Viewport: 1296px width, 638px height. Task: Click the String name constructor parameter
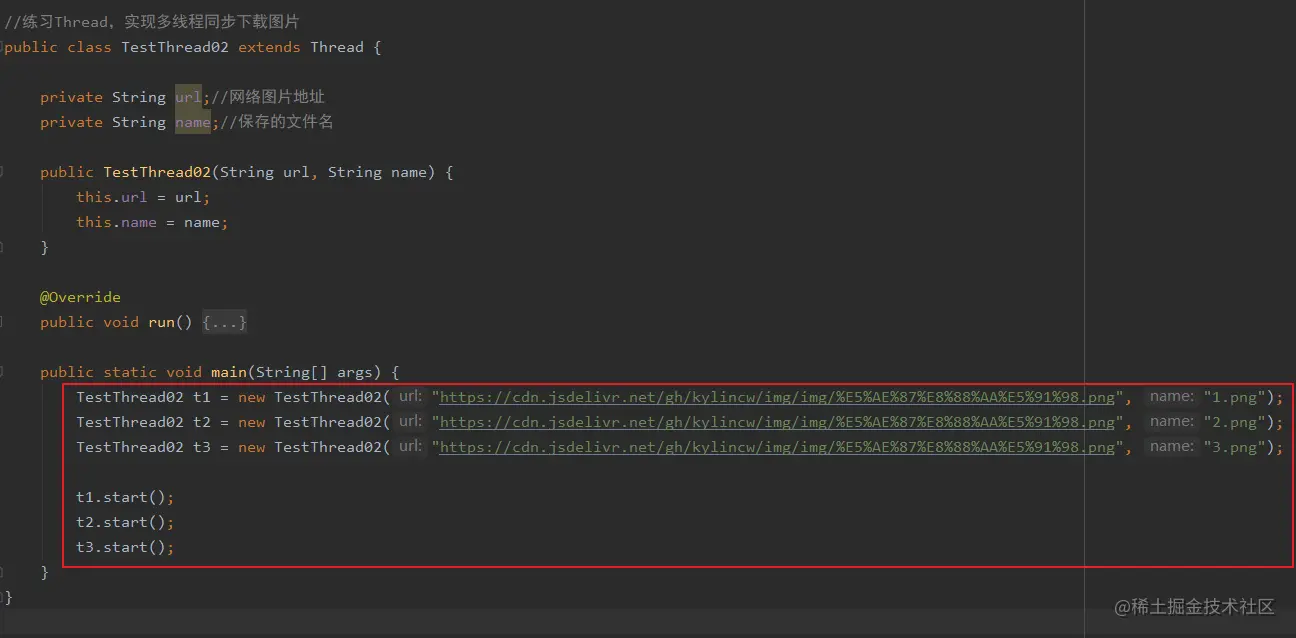377,172
